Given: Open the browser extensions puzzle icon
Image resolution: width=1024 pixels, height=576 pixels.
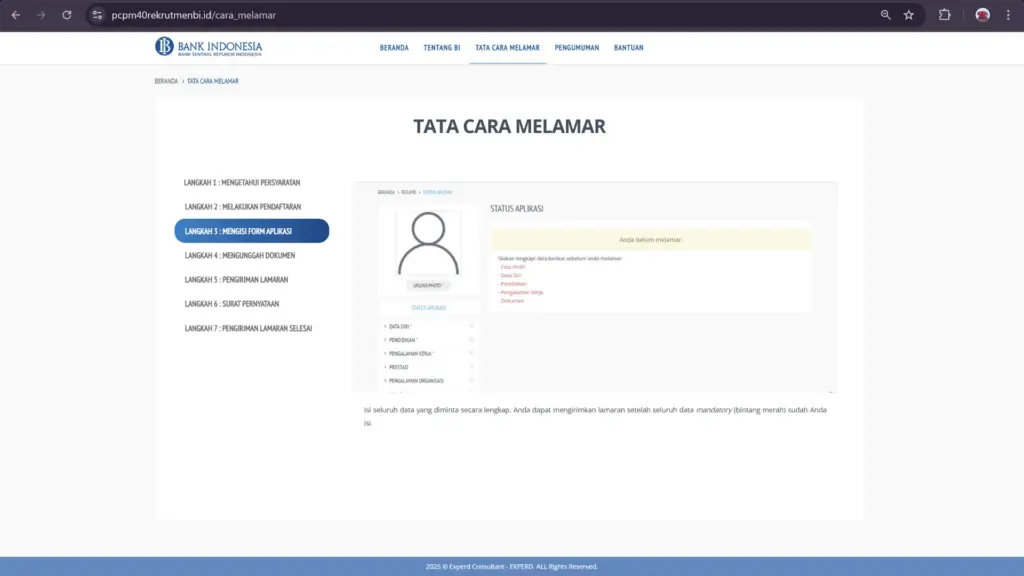Looking at the screenshot, I should (x=944, y=15).
